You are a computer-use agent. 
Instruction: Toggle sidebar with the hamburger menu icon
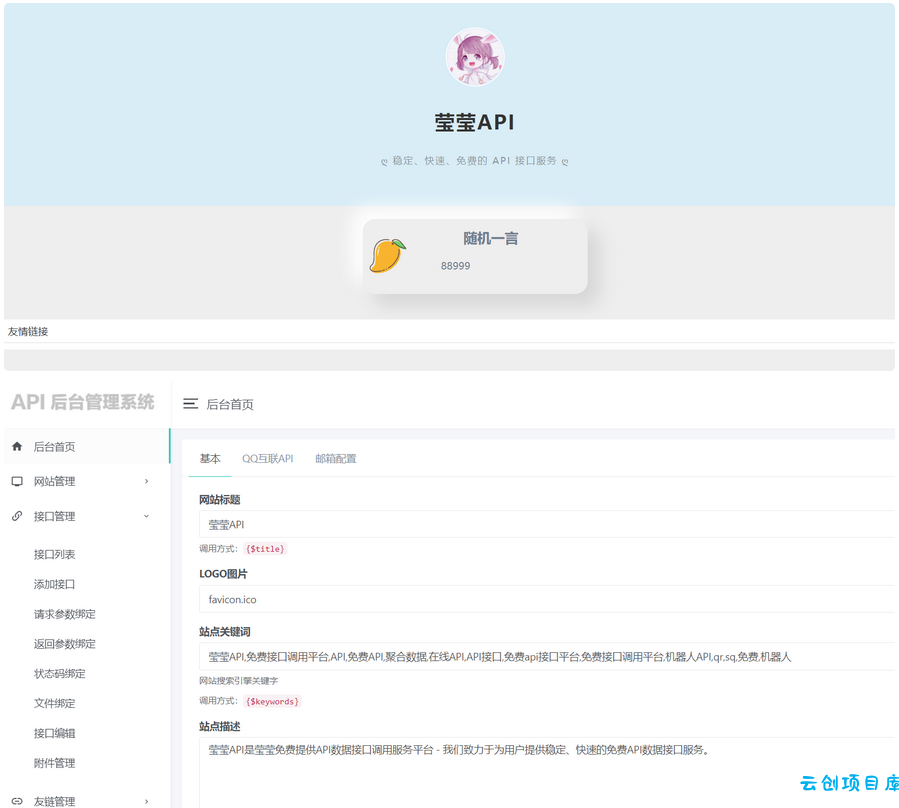click(190, 404)
